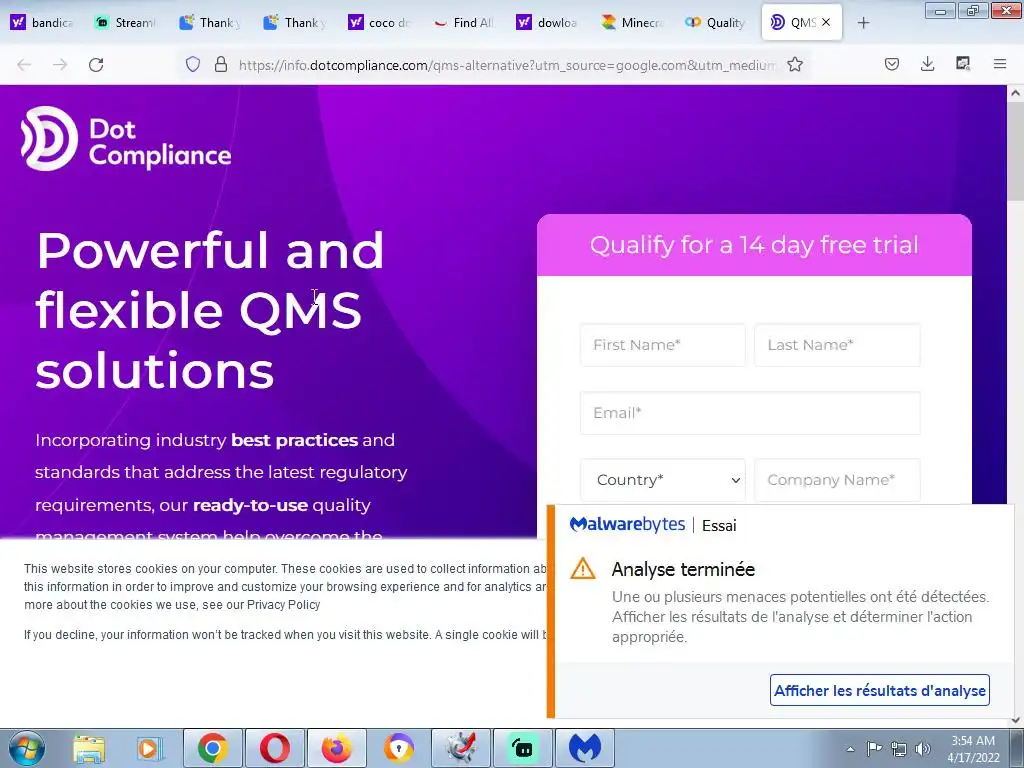Open the Save to Pocket icon
Image resolution: width=1024 pixels, height=768 pixels.
tap(891, 64)
